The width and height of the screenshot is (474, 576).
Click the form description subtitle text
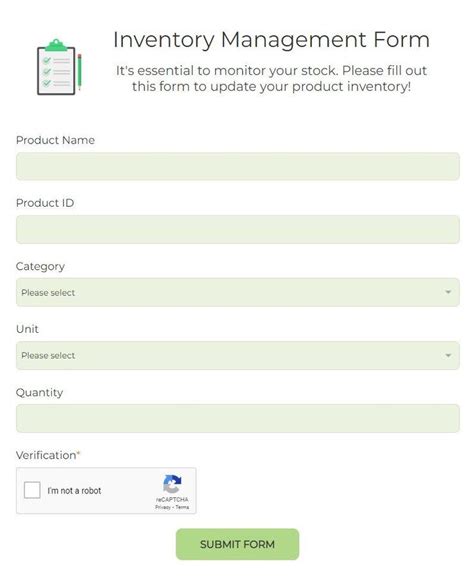271,78
